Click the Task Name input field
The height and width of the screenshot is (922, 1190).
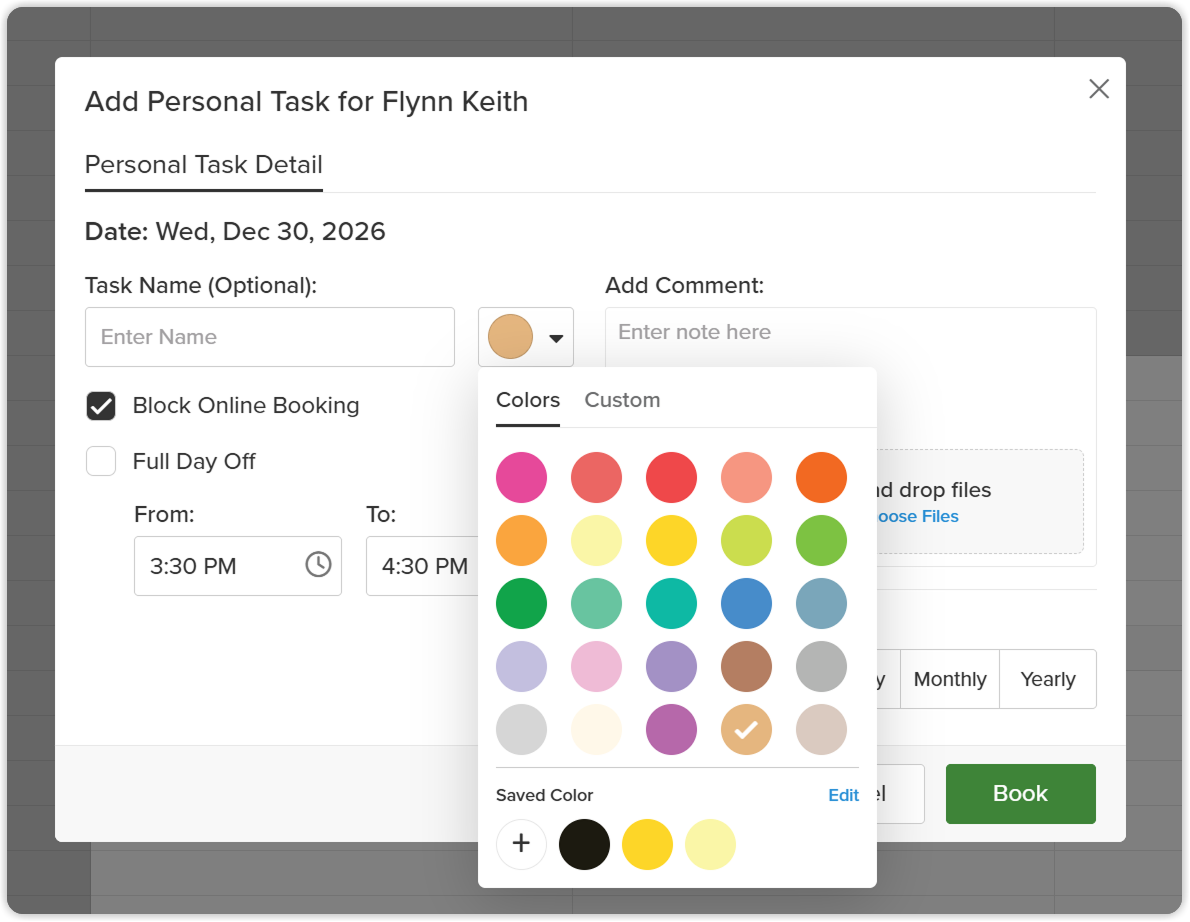click(269, 337)
